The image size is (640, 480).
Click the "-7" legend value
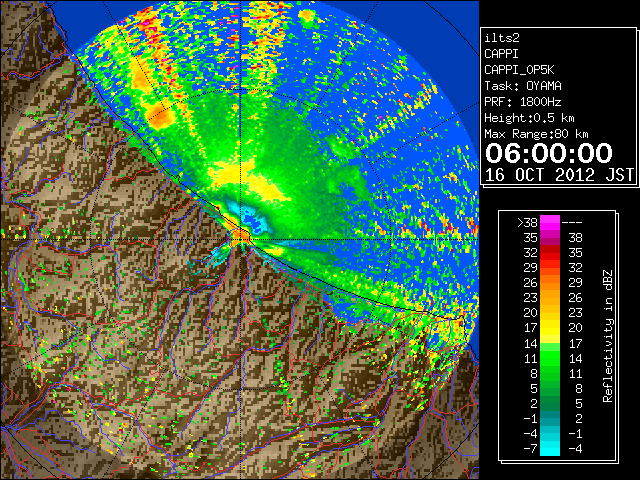coord(530,448)
